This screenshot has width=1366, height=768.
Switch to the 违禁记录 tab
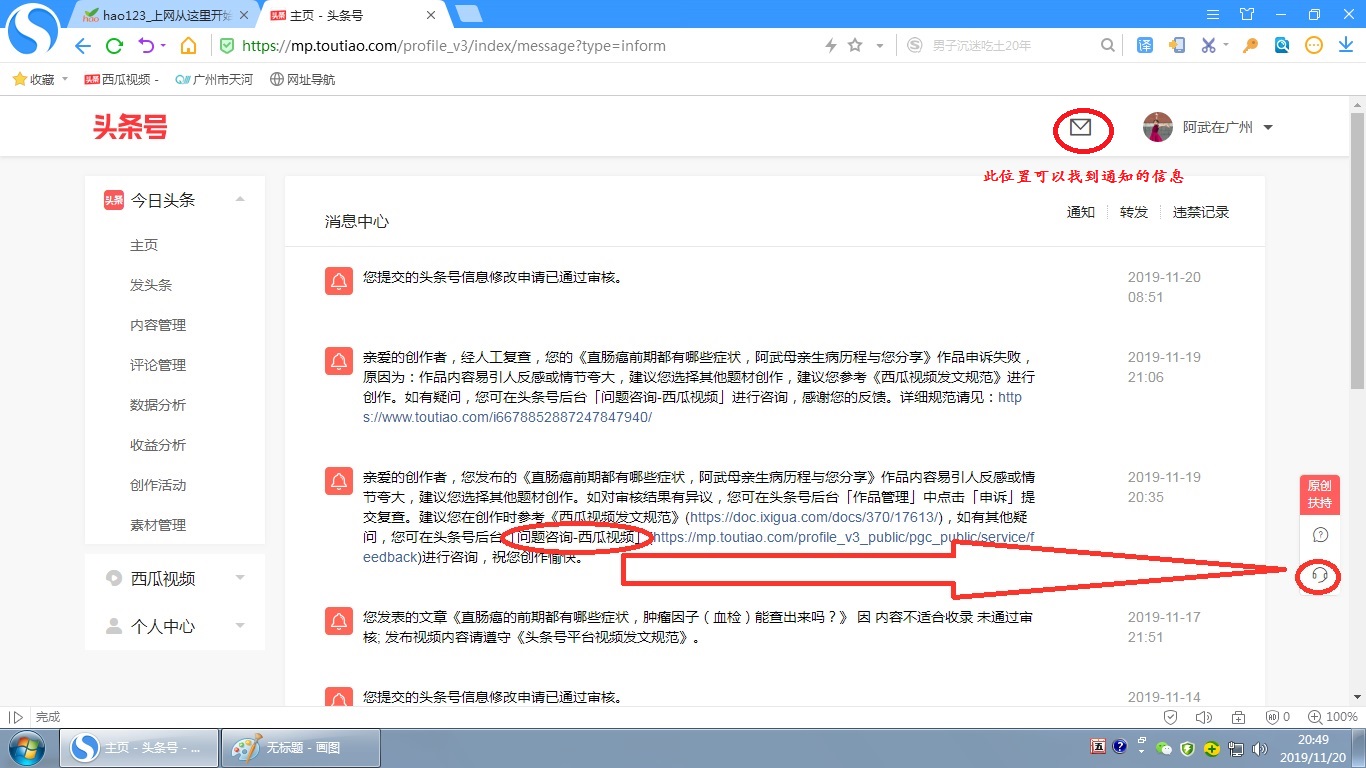coord(1200,212)
